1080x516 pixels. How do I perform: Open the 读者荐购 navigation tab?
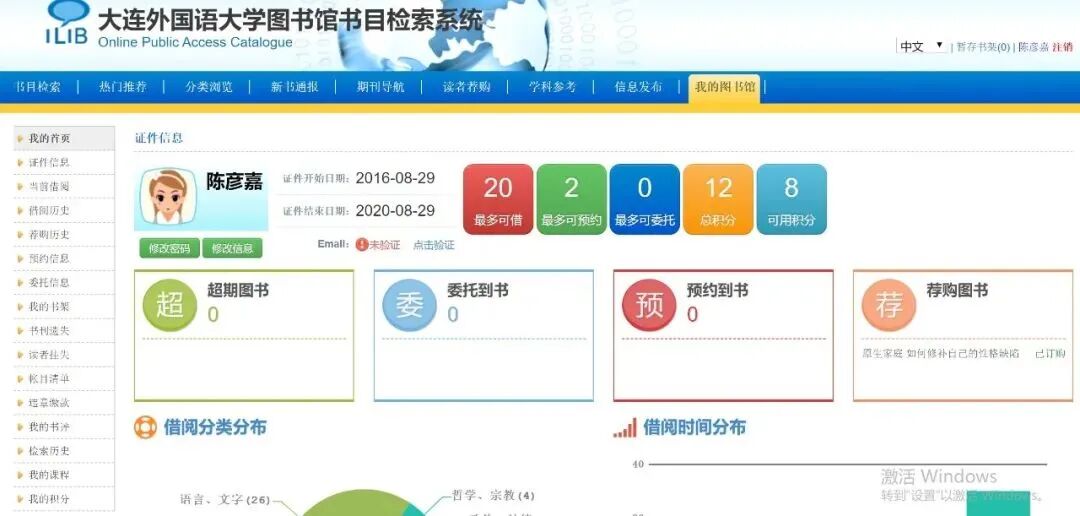pos(466,87)
